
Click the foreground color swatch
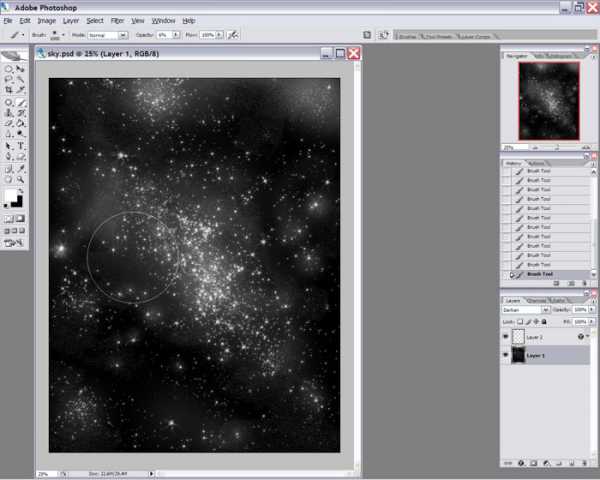(x=11, y=196)
